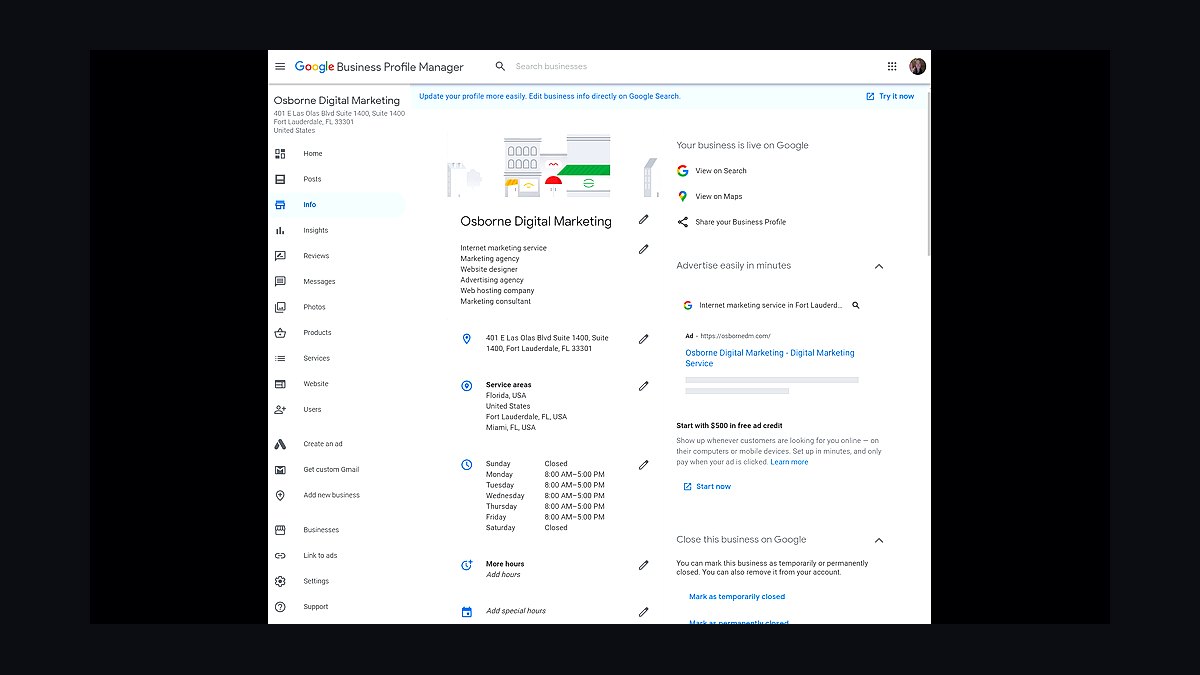
Task: Edit service areas pencil icon
Action: click(x=643, y=385)
